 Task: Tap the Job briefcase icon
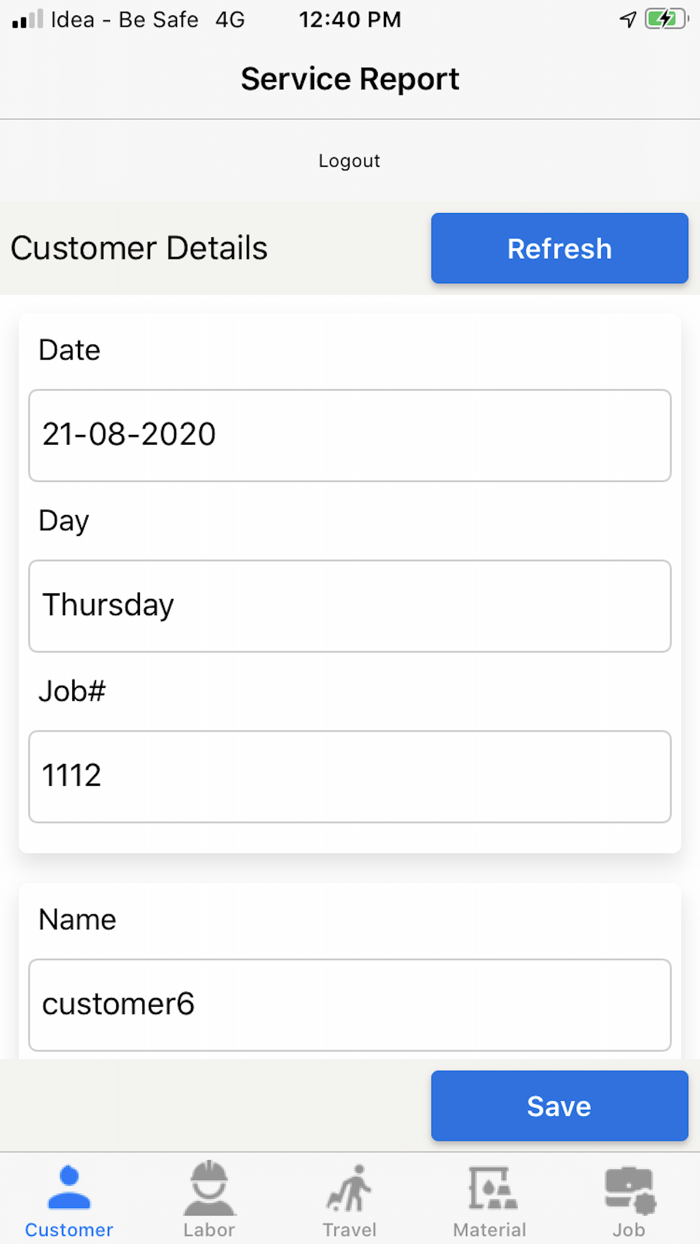point(629,1188)
